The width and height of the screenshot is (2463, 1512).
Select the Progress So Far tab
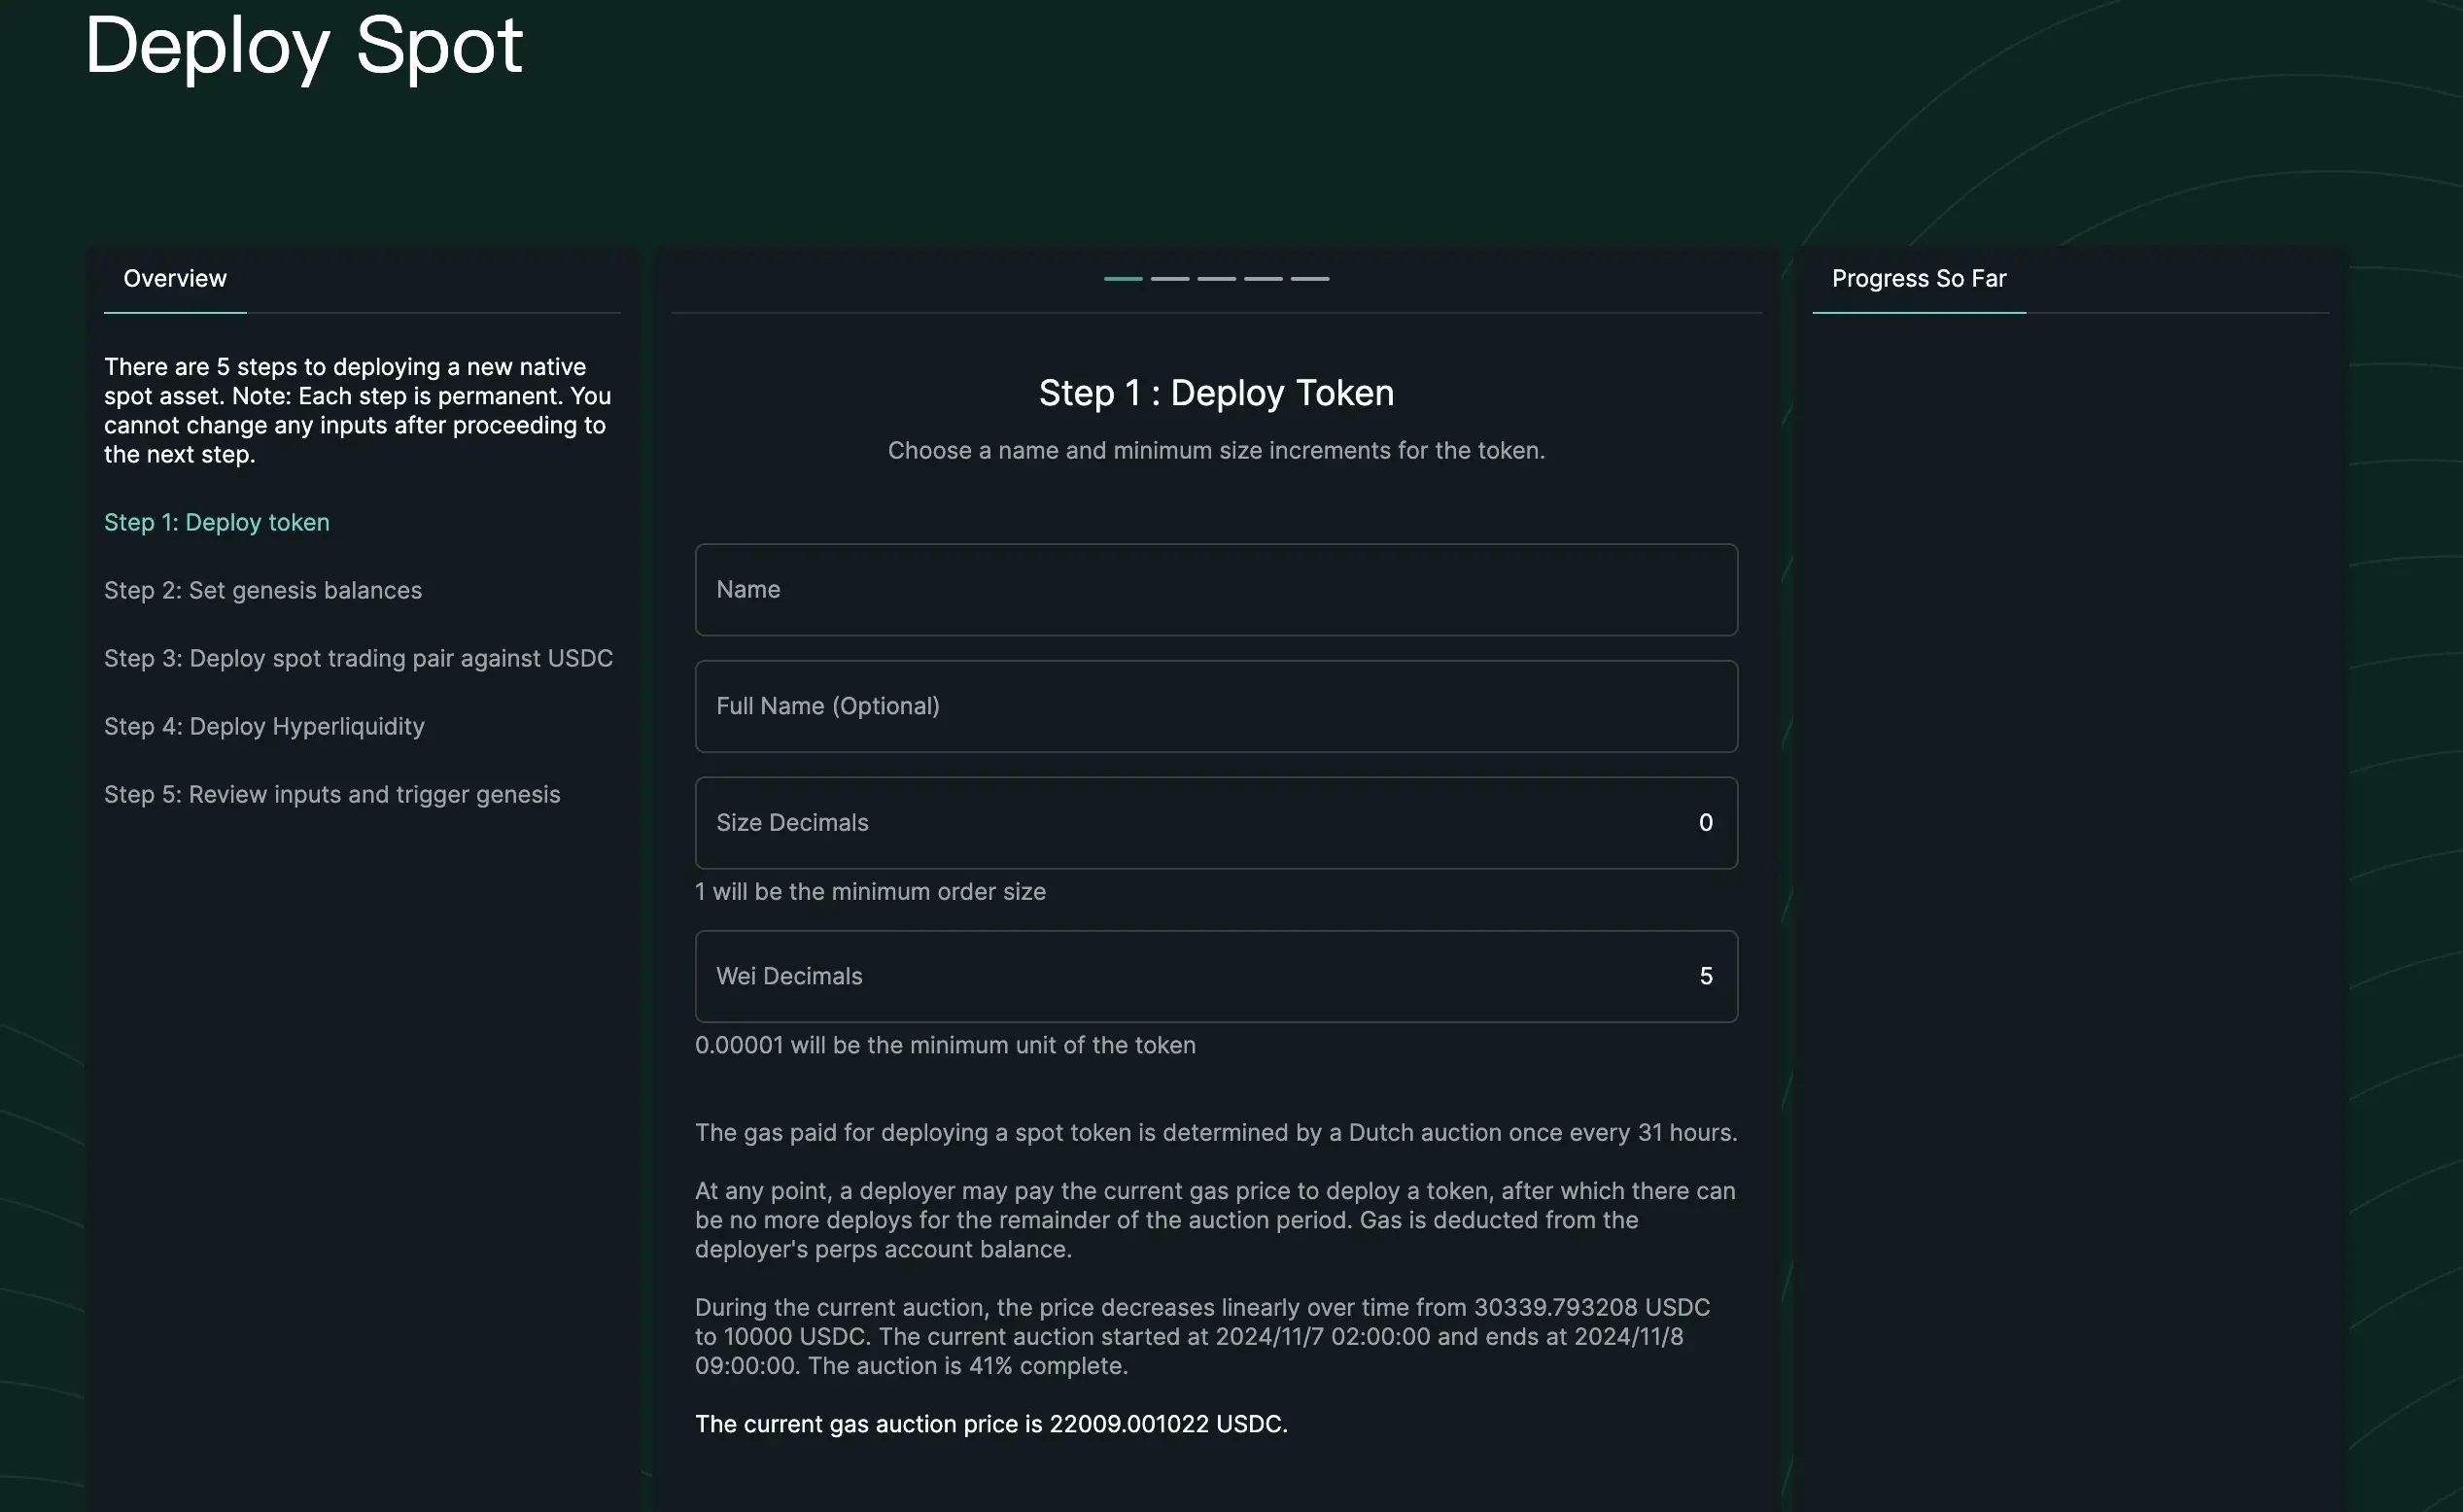coord(1918,279)
